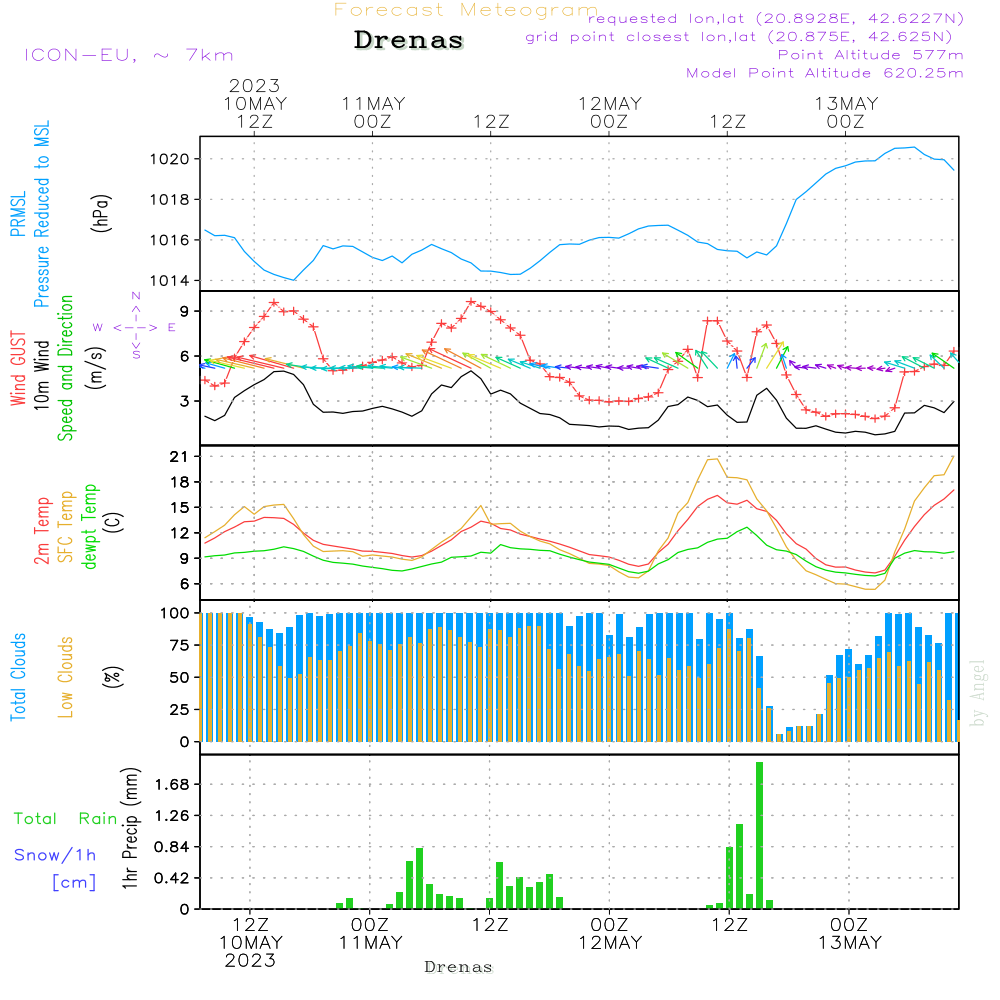Click the 0.42 precipitation axis value
The image size is (1000, 1000).
(172, 878)
